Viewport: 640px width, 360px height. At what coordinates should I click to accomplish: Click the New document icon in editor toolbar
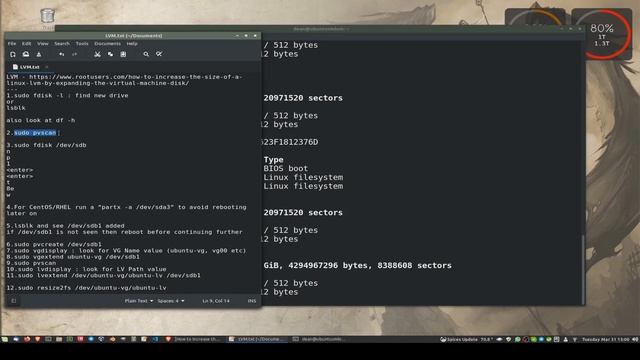point(13,54)
